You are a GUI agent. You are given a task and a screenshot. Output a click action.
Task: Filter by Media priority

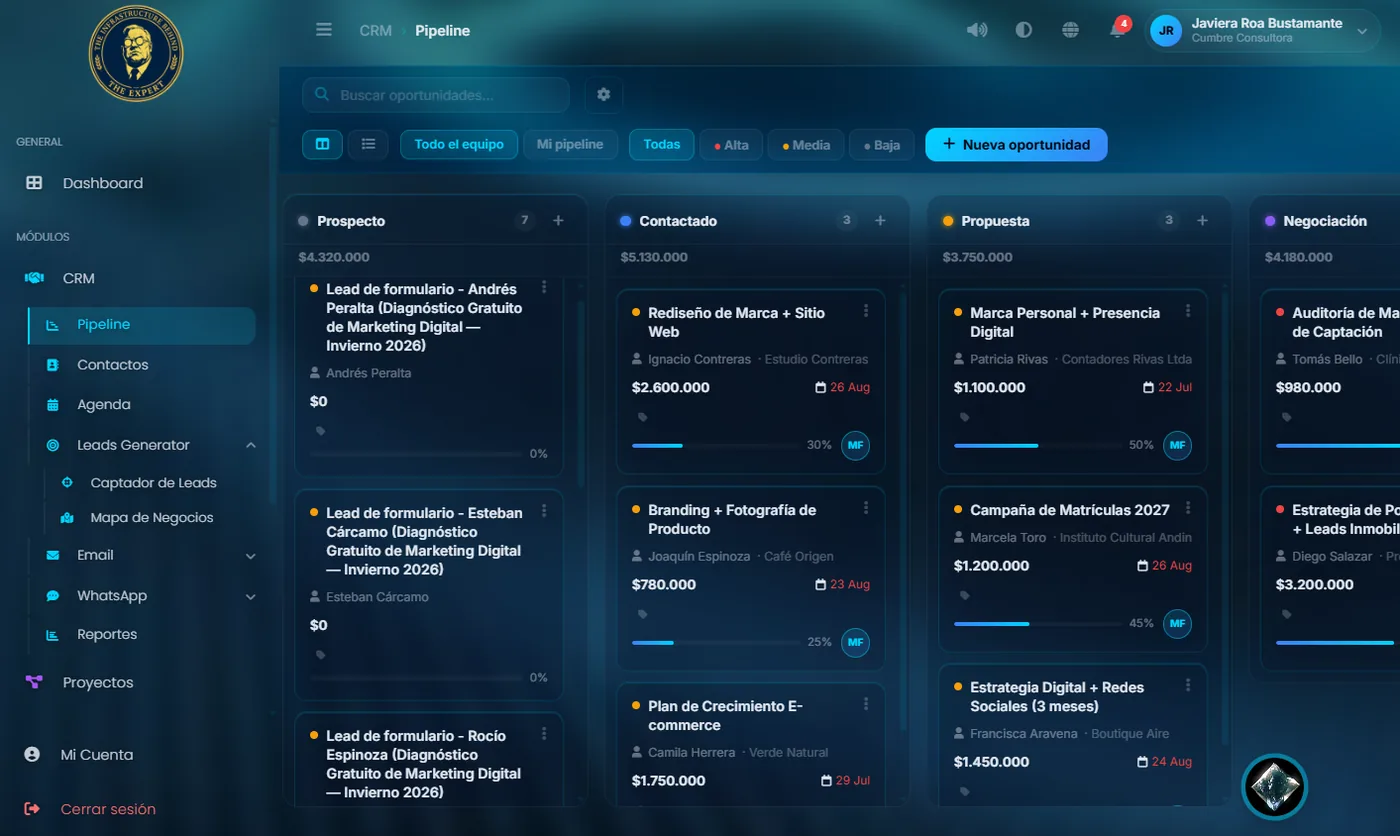[806, 145]
